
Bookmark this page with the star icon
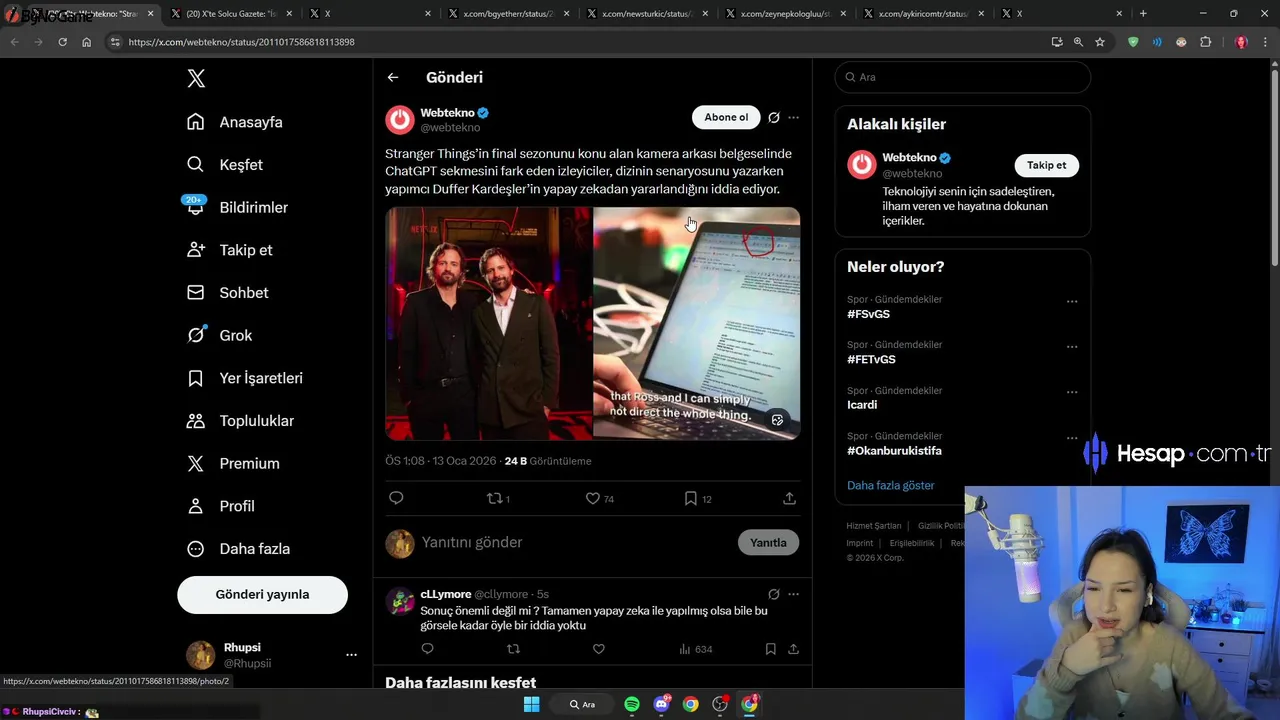(x=1100, y=42)
